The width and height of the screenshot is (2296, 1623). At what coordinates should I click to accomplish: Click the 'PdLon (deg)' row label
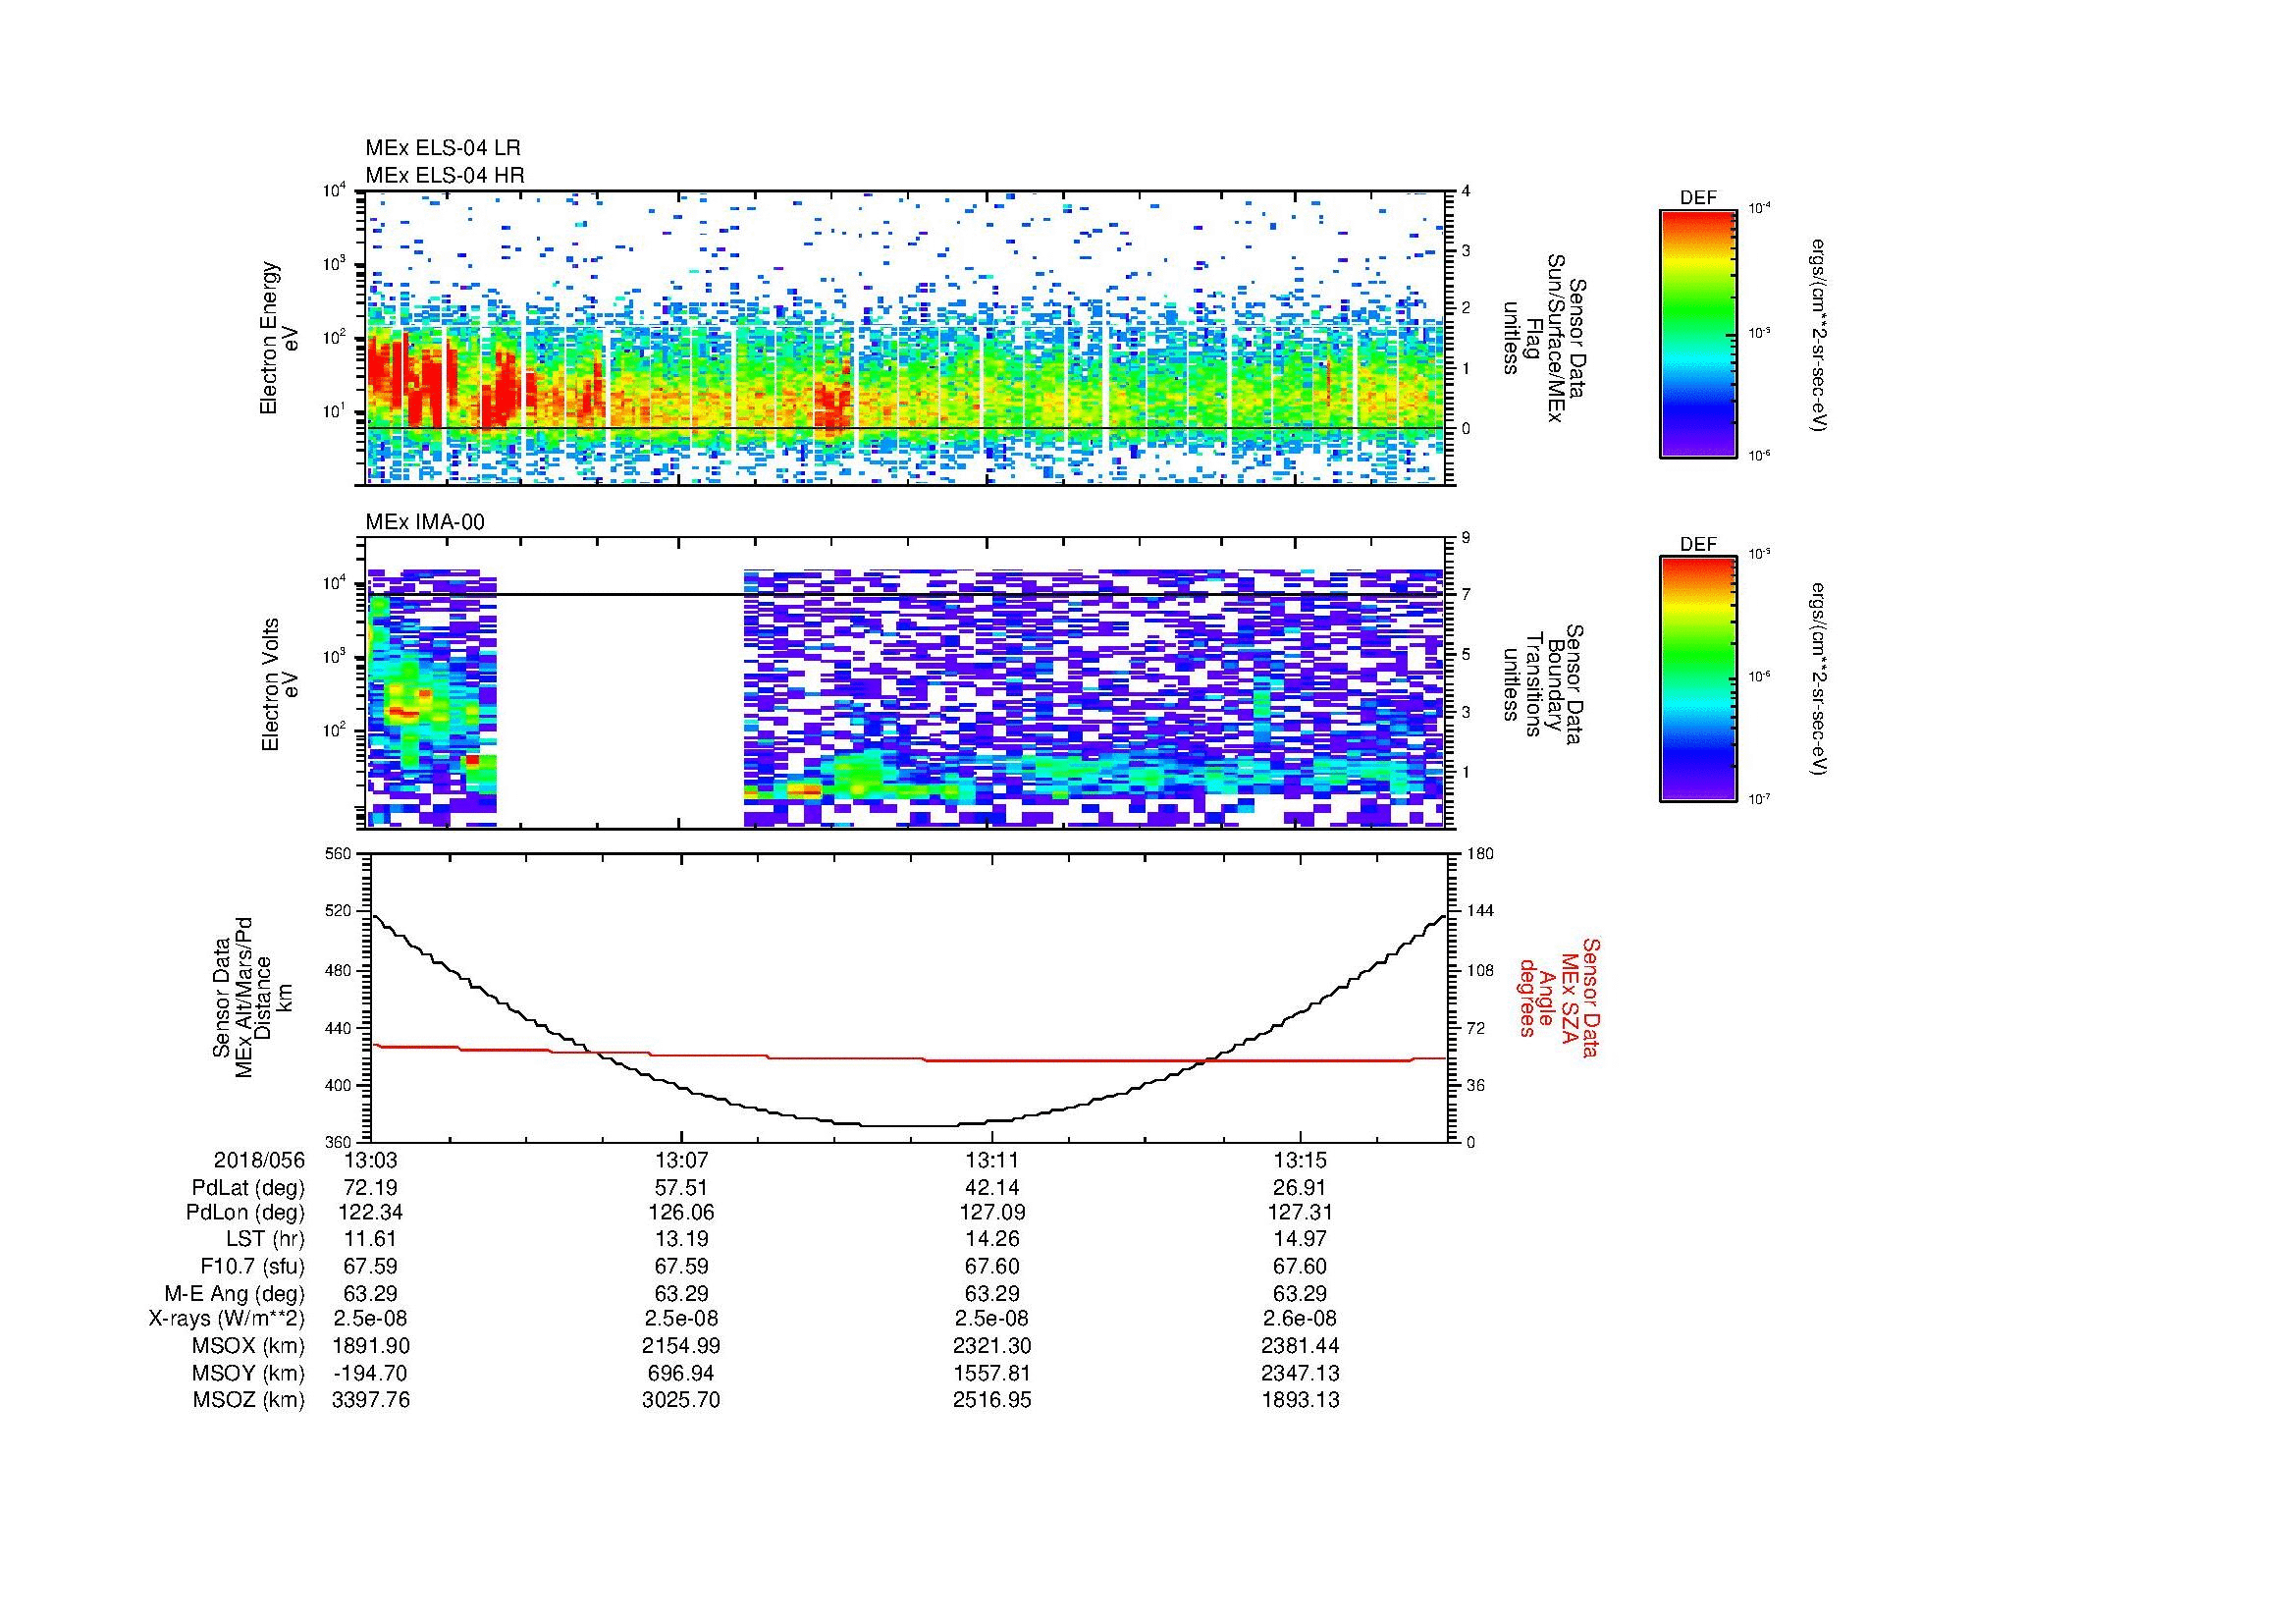[x=246, y=1213]
